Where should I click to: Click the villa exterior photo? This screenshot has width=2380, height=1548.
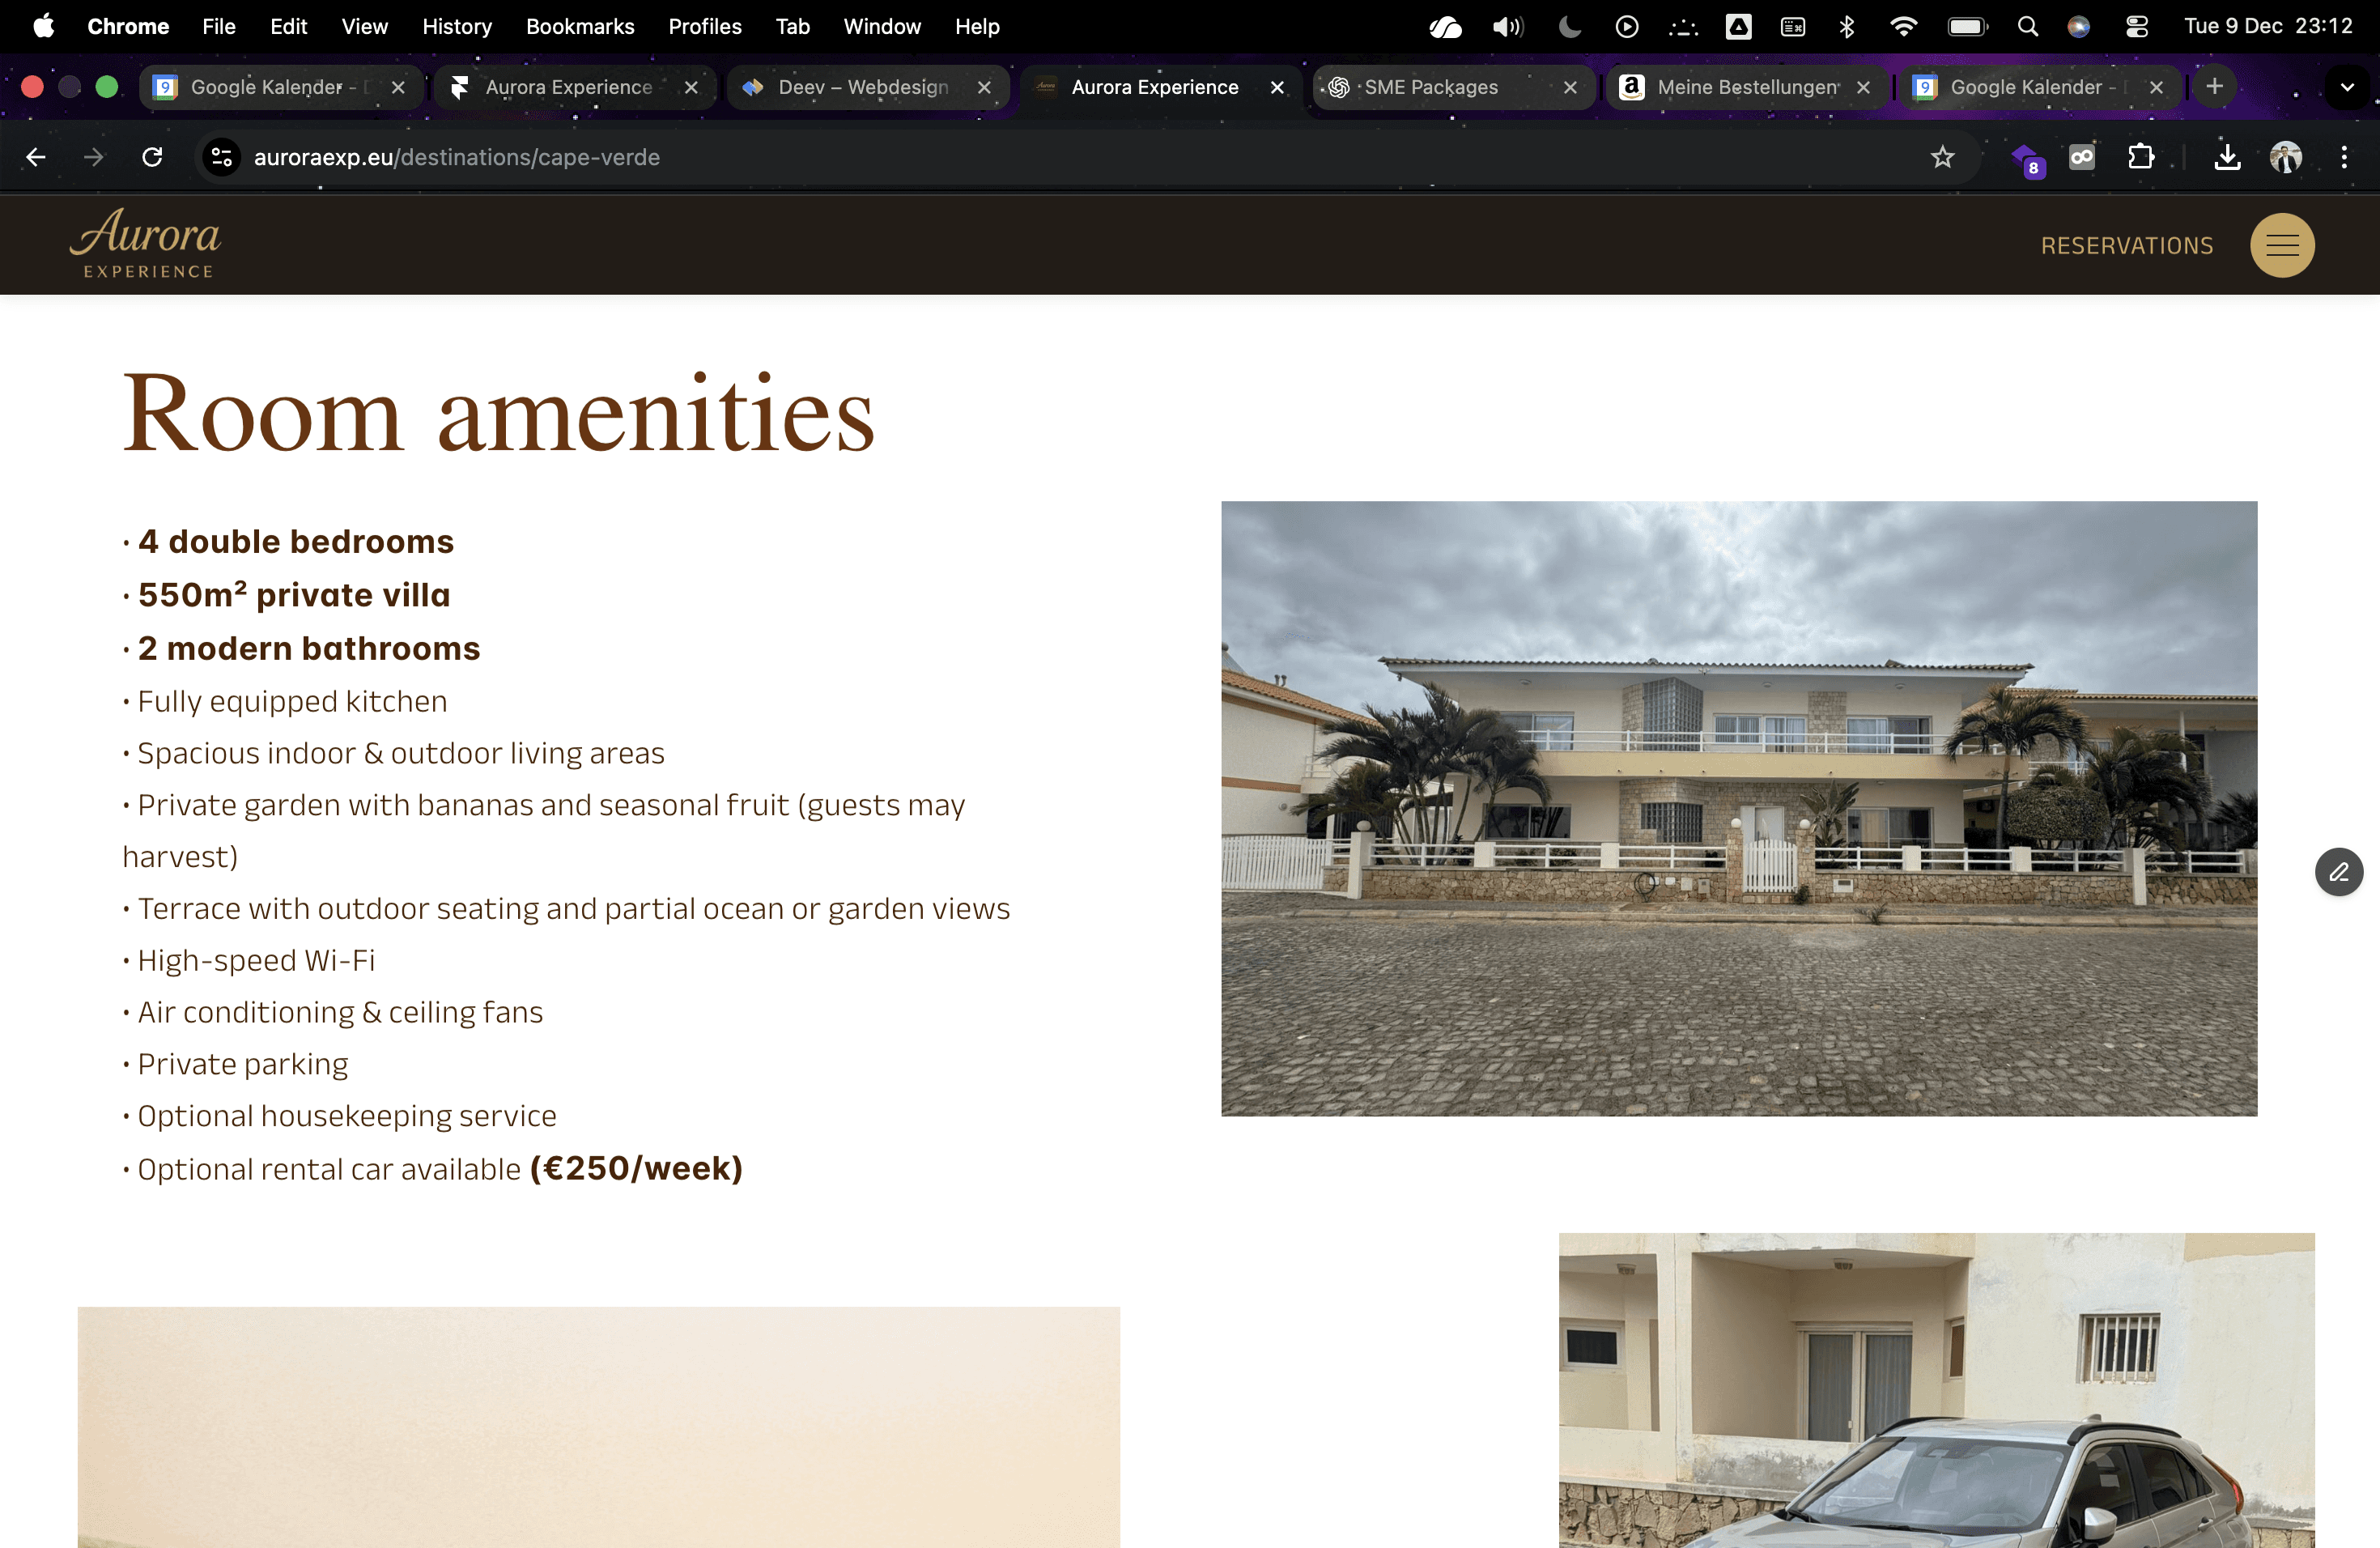1738,808
